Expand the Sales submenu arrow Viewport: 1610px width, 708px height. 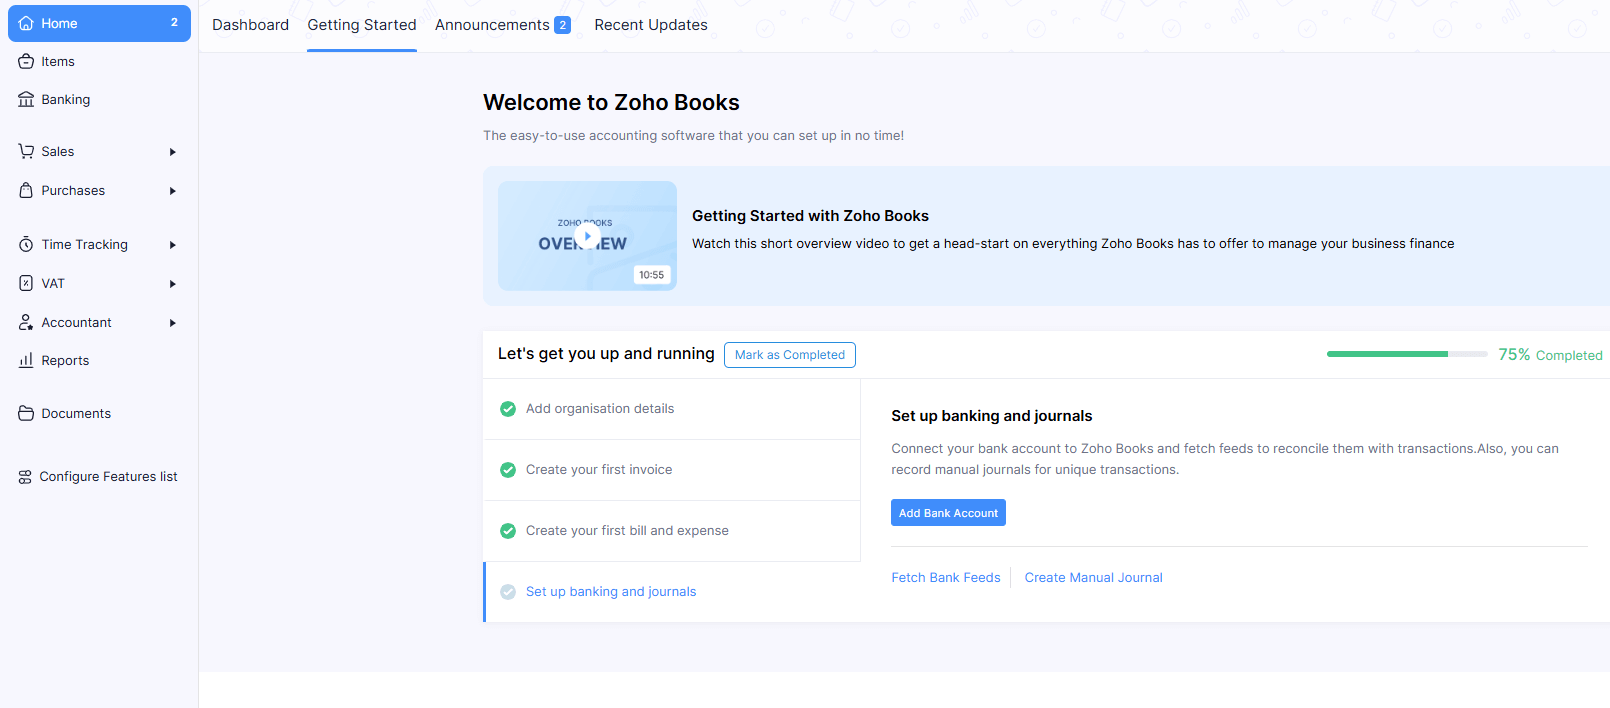173,152
